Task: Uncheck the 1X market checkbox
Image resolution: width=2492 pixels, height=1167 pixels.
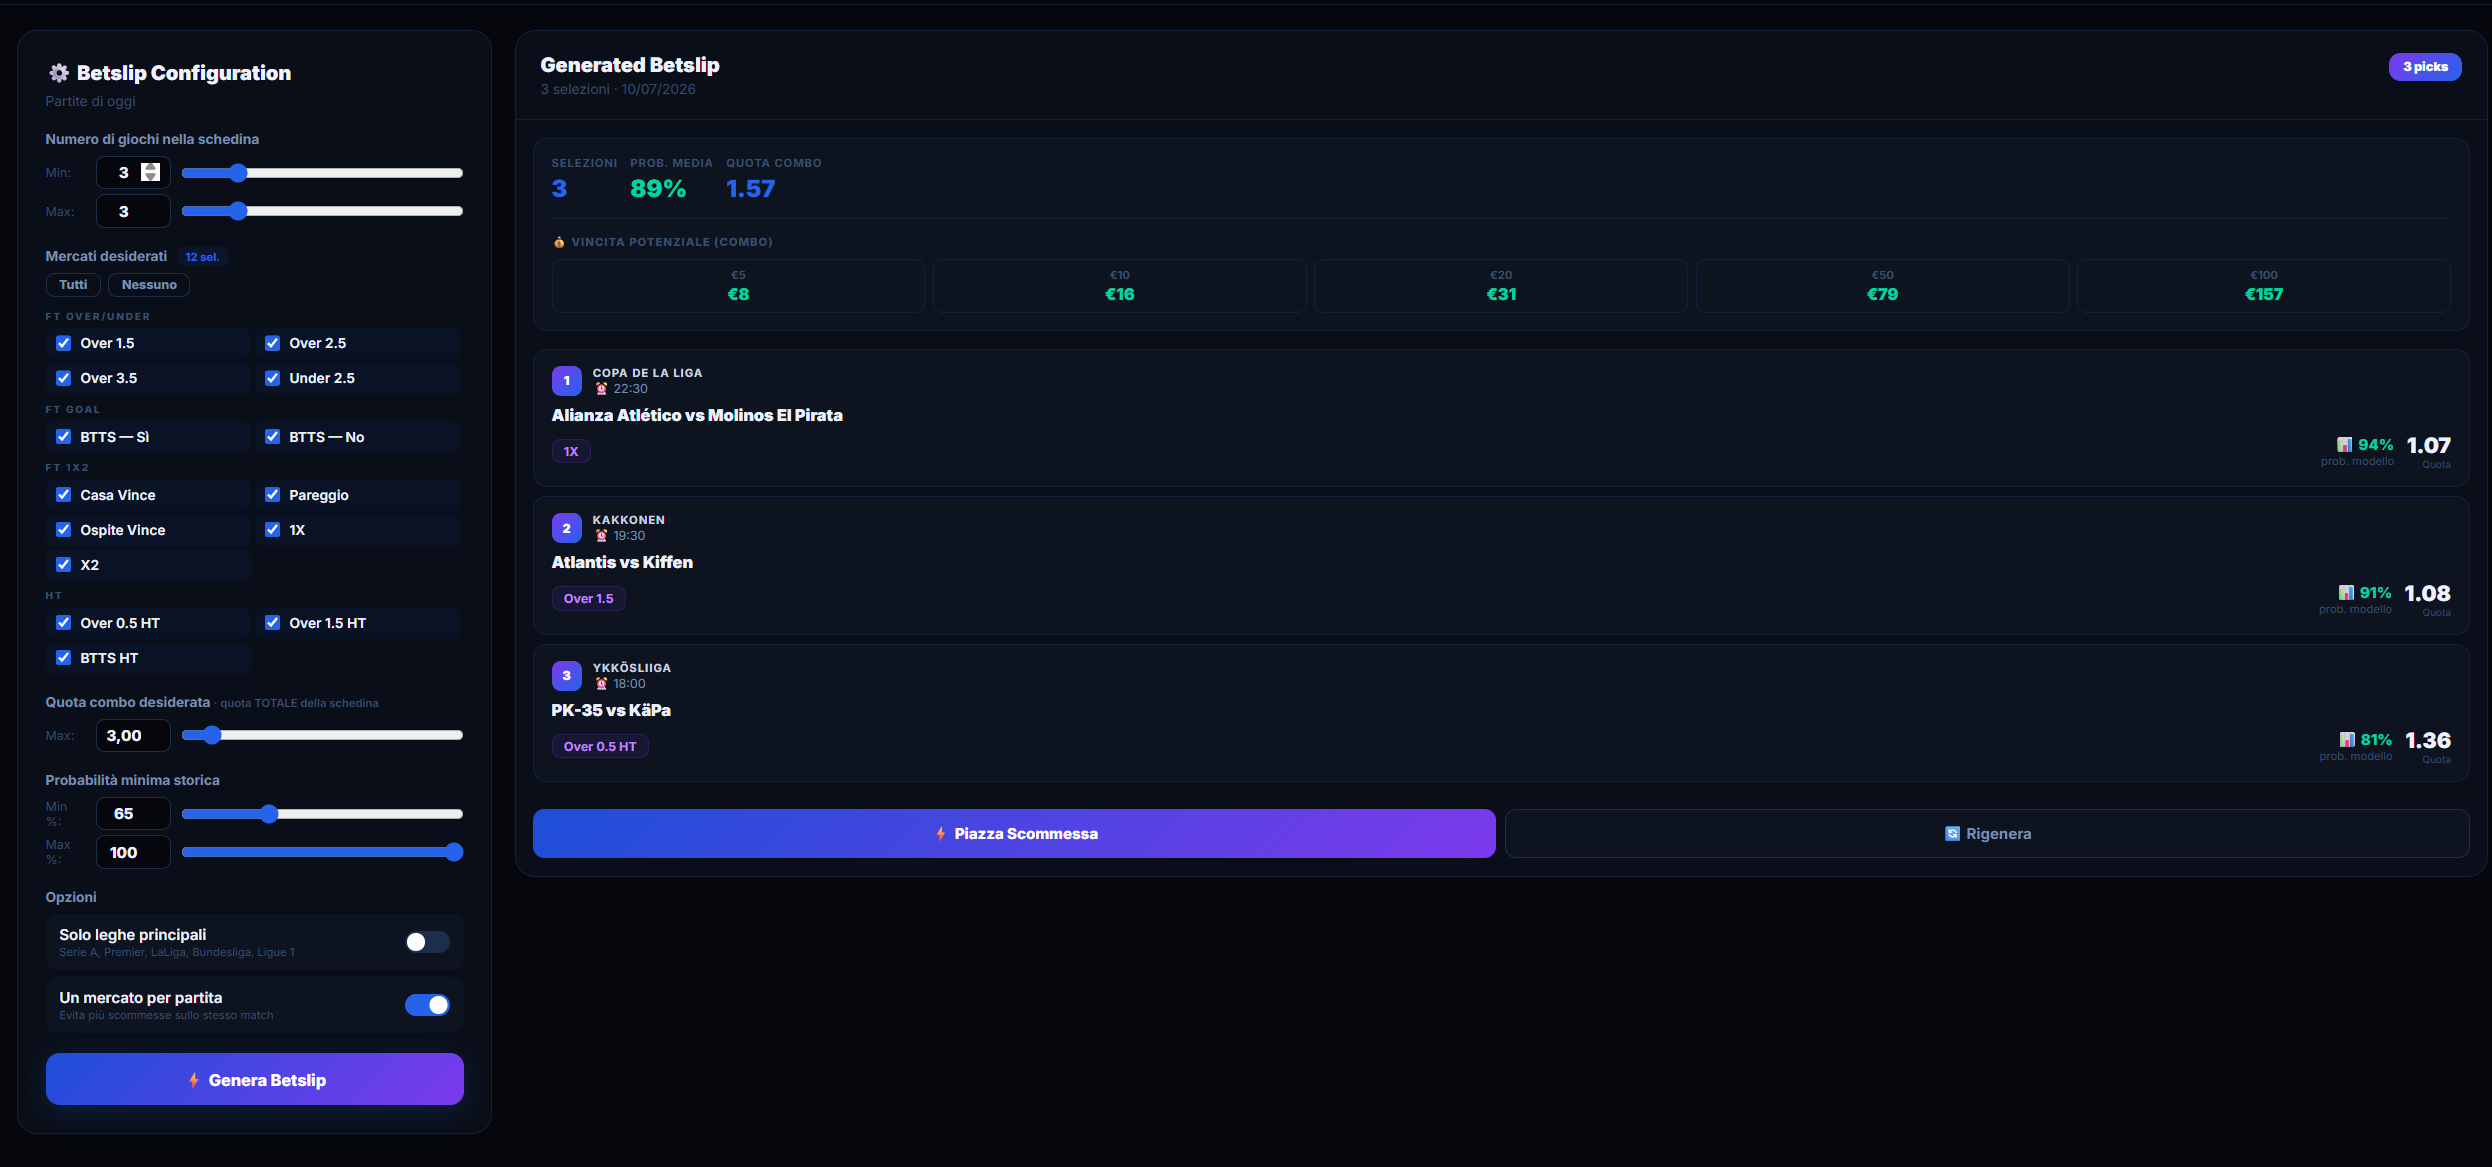Action: (x=272, y=530)
